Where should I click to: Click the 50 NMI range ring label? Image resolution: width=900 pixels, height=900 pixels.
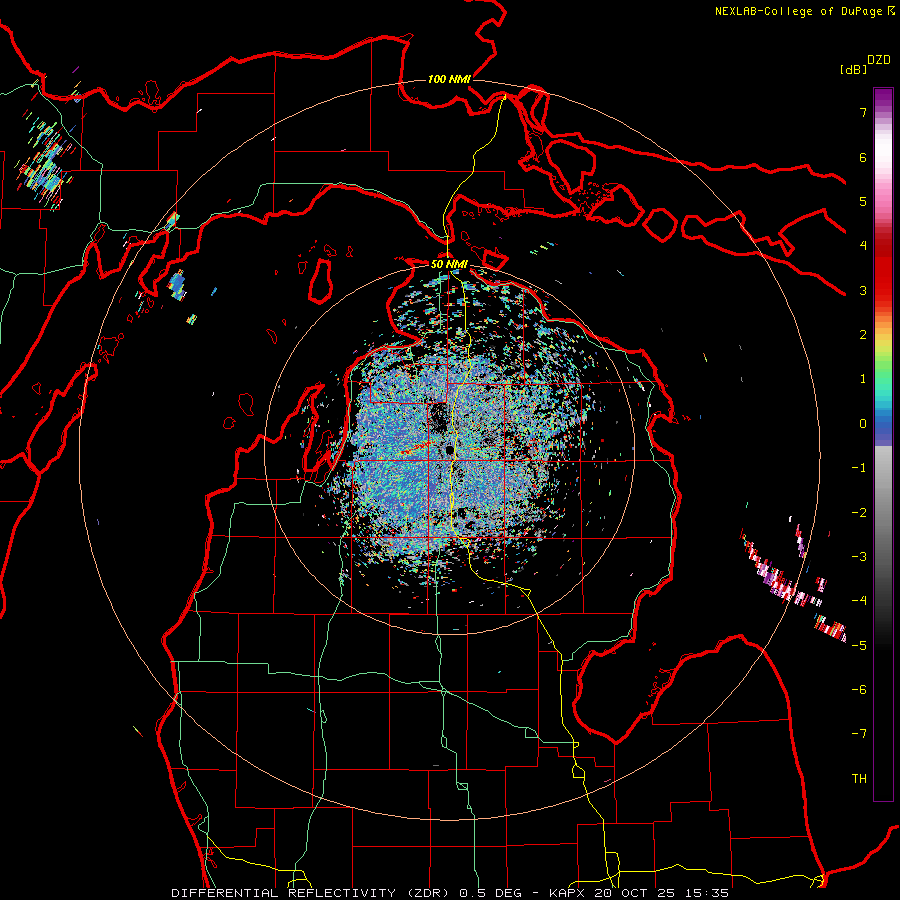(449, 264)
